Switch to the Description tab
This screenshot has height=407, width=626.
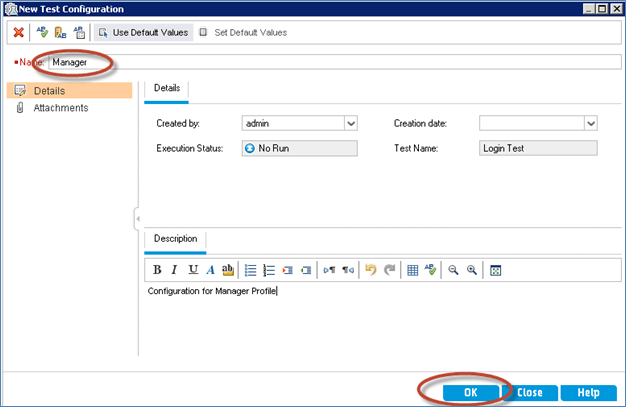point(175,240)
